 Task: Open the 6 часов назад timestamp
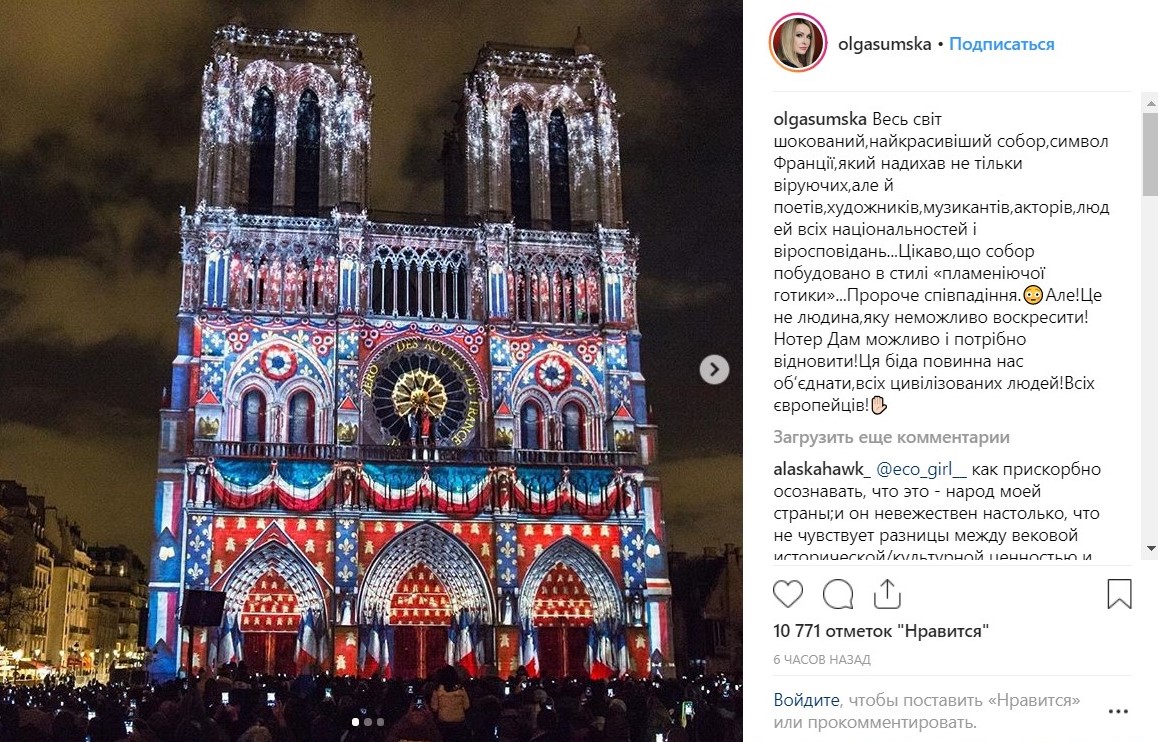pyautogui.click(x=822, y=660)
